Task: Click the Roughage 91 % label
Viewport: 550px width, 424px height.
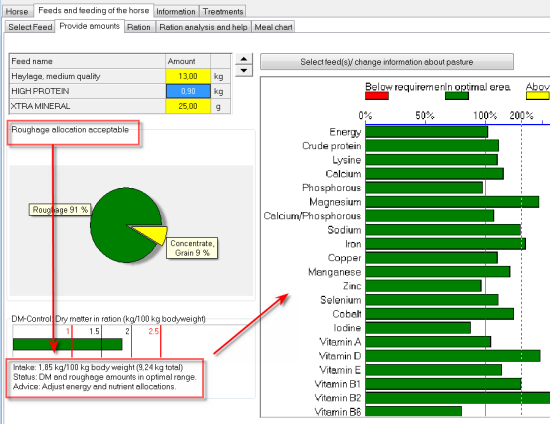Action: [60, 210]
